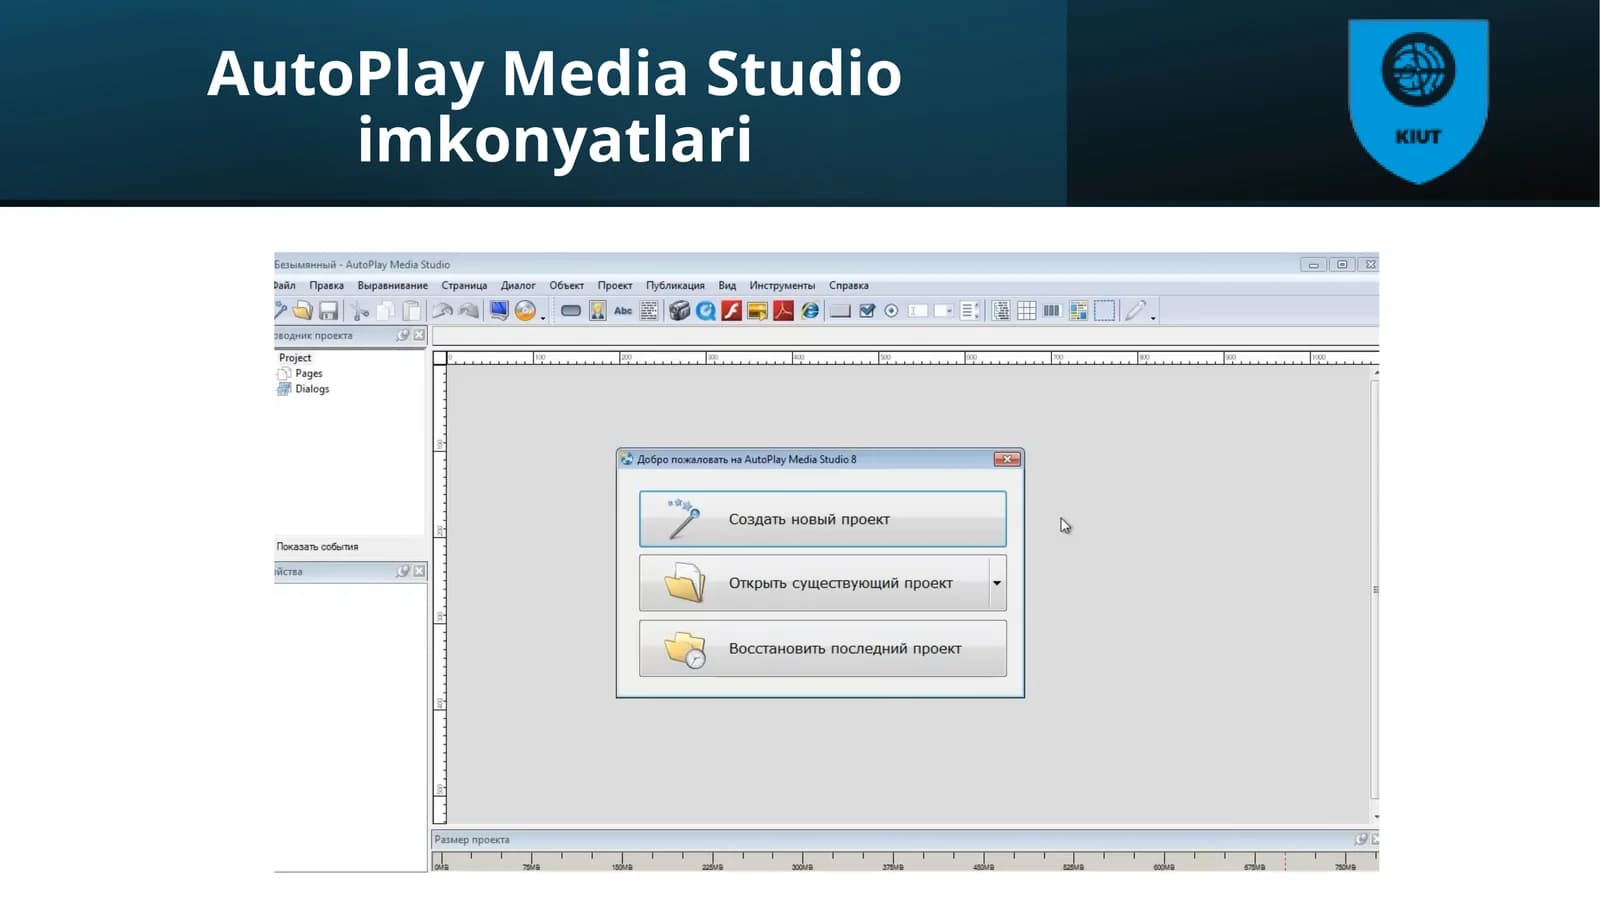This screenshot has width=1600, height=899.
Task: Click the project size ruler bar
Action: coord(905,861)
